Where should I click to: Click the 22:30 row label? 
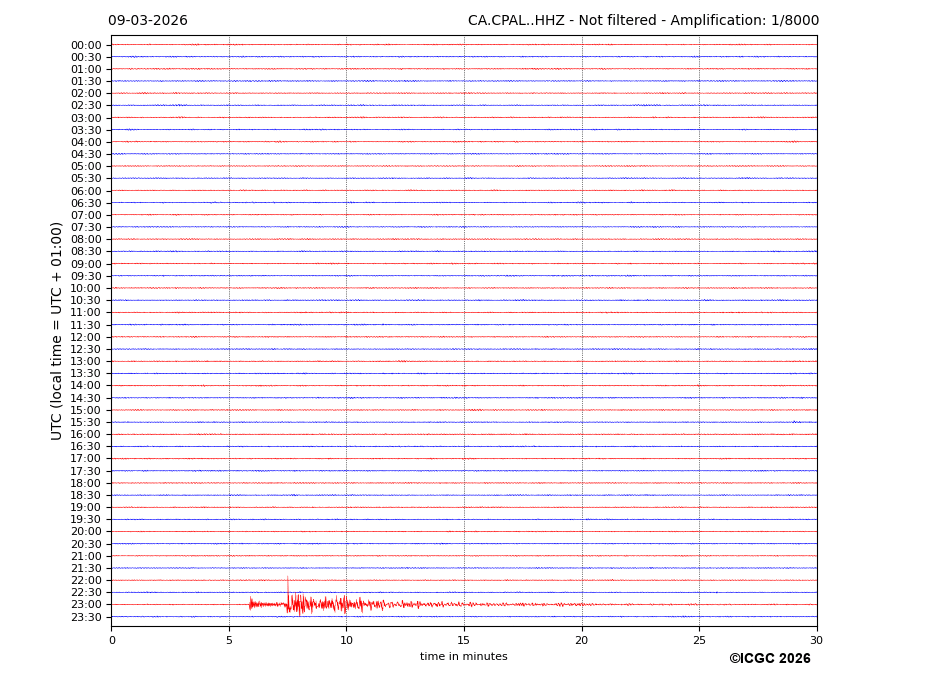(86, 592)
